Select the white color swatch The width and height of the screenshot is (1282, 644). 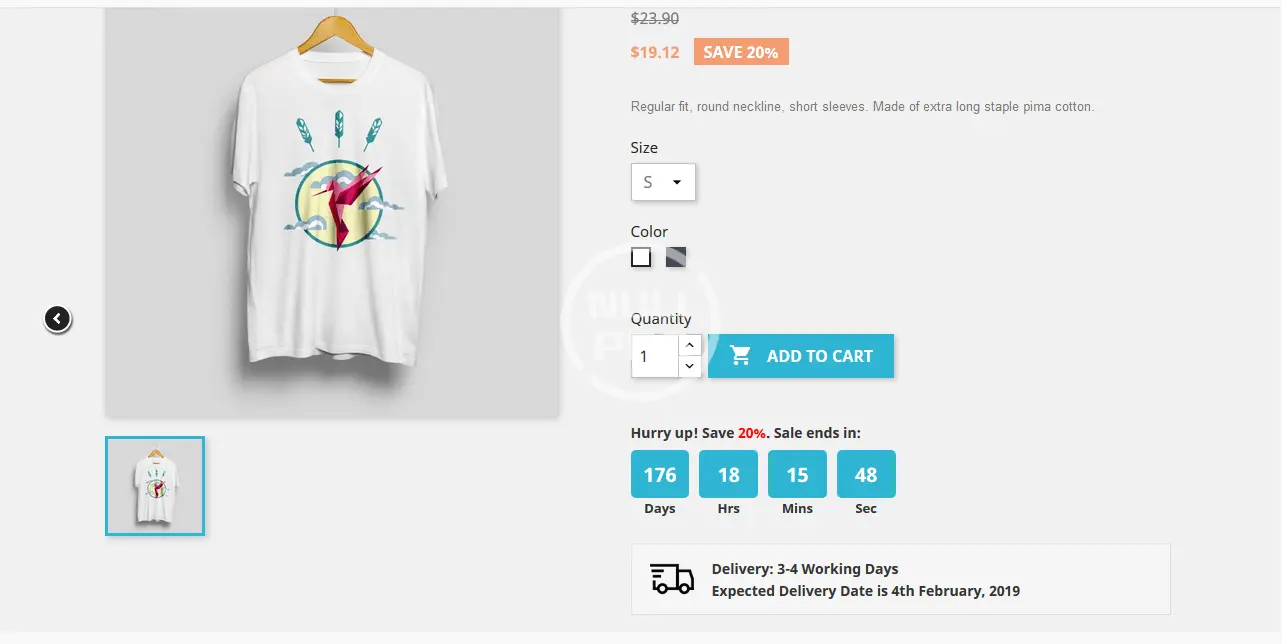641,257
